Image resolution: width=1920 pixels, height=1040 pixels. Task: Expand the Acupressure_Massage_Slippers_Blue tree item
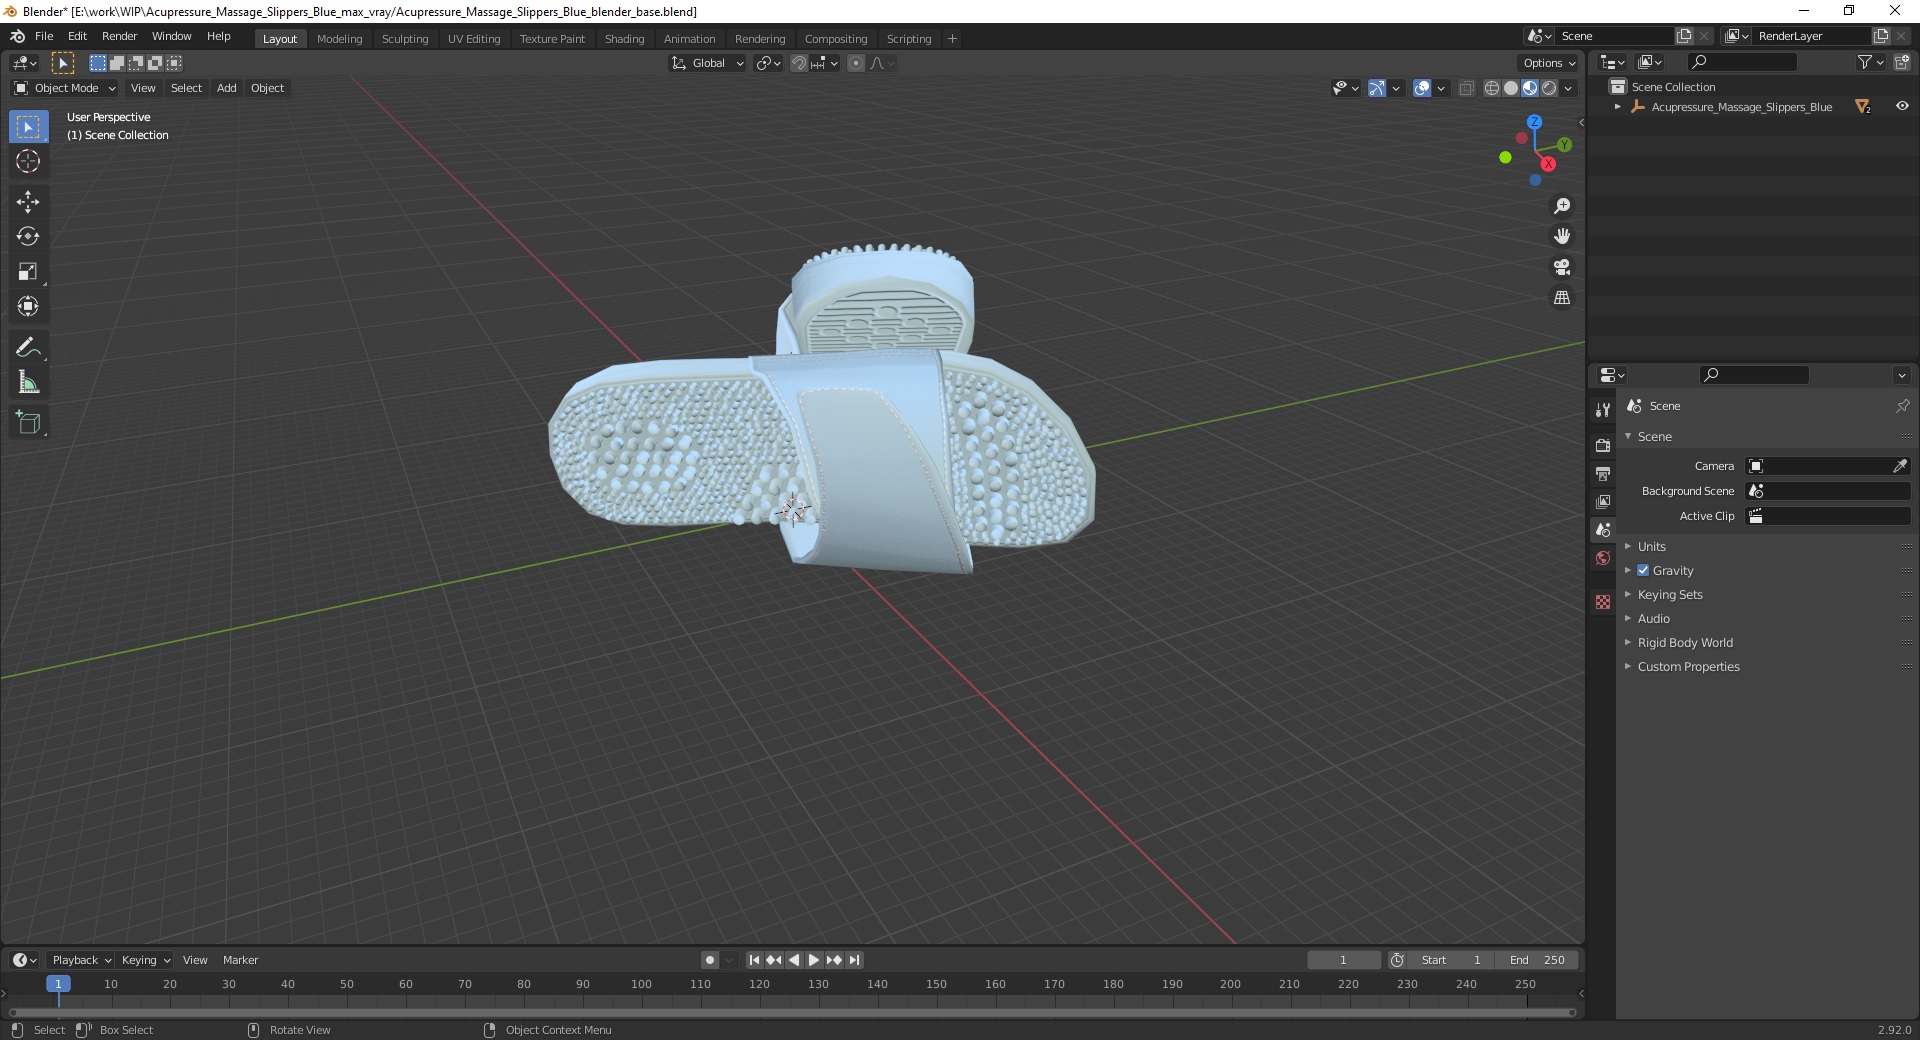pos(1618,107)
